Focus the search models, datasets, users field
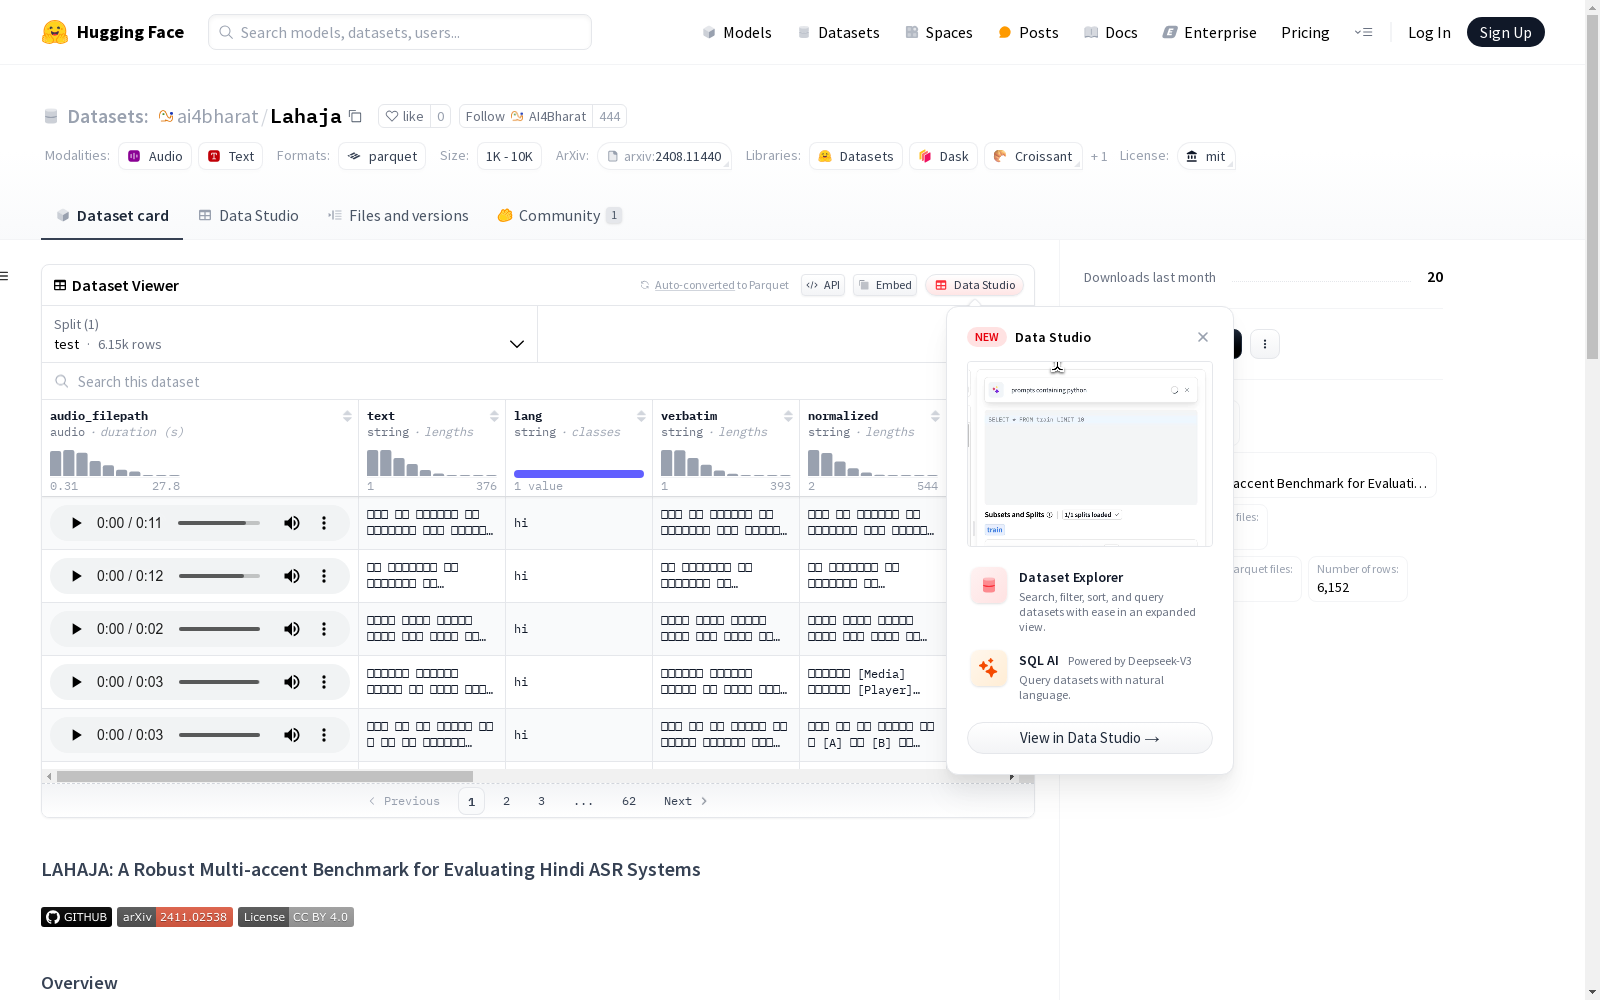Viewport: 1600px width, 1000px height. (x=400, y=32)
